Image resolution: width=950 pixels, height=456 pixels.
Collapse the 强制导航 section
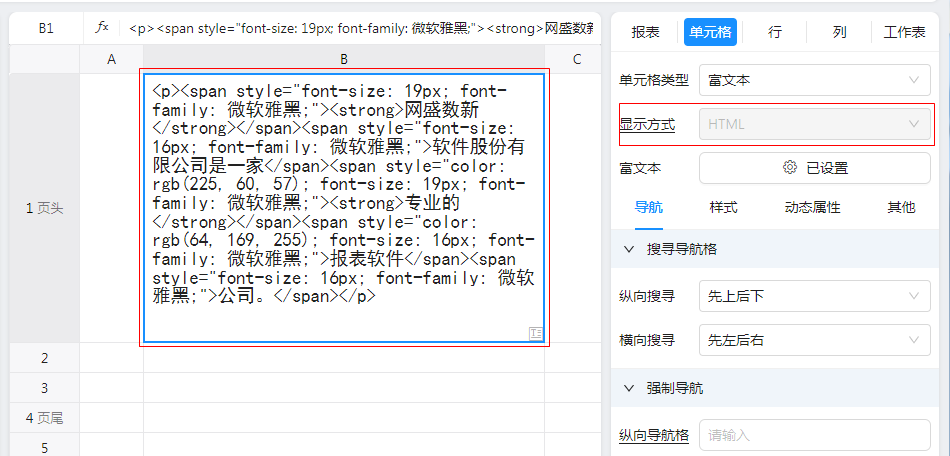click(629, 388)
